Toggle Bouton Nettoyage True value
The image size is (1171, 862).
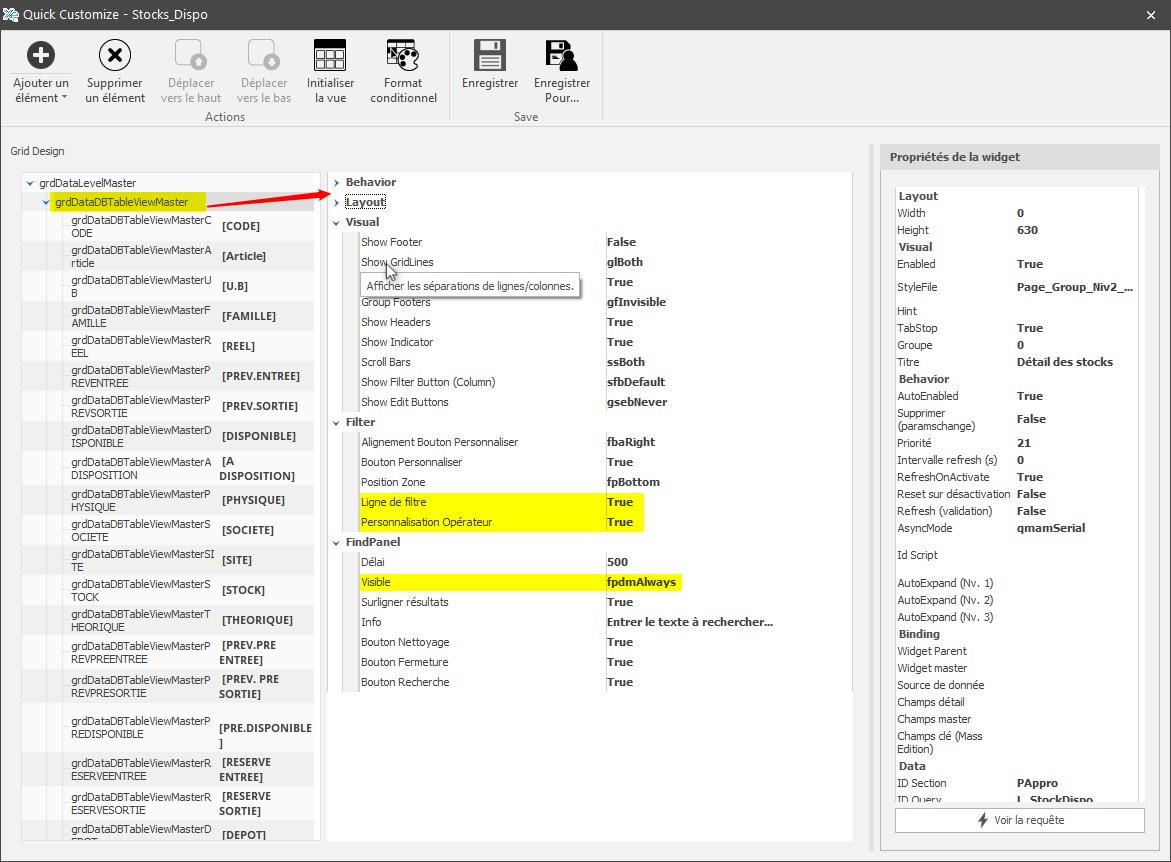tap(620, 642)
